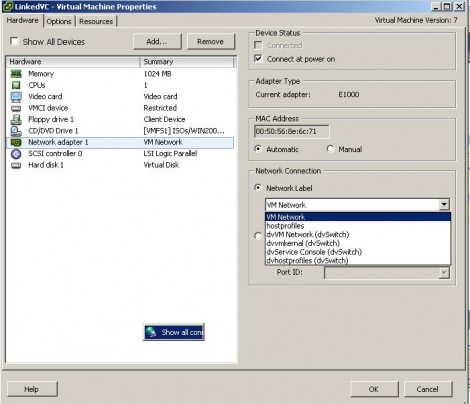Image resolution: width=470 pixels, height=404 pixels.
Task: Click the Client Device summary value
Action: pos(164,119)
